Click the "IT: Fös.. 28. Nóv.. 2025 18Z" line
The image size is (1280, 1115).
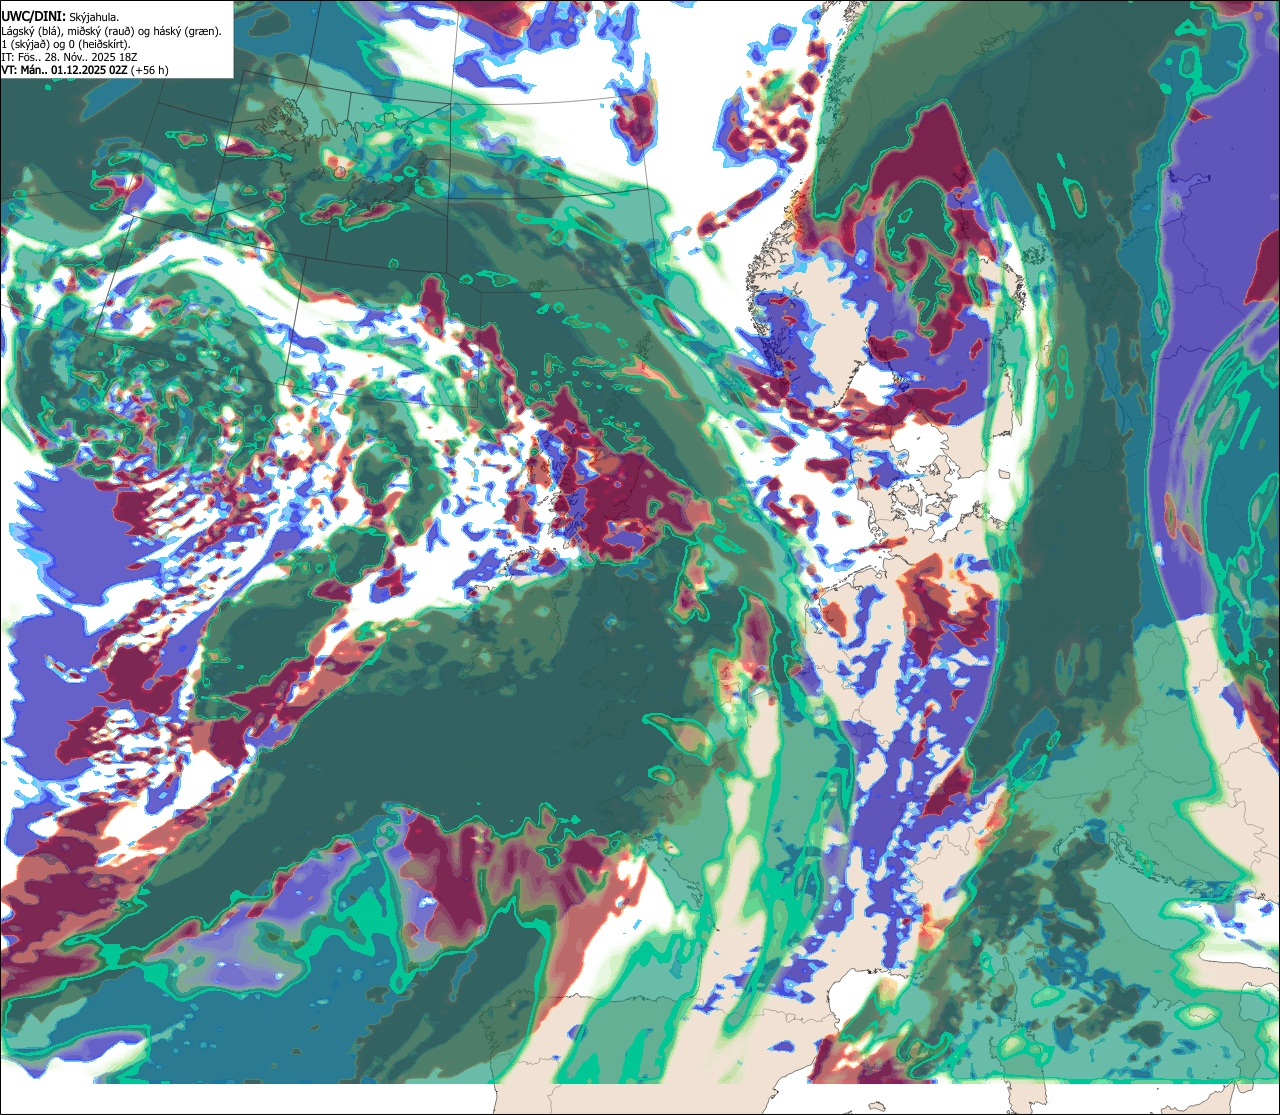pos(70,57)
